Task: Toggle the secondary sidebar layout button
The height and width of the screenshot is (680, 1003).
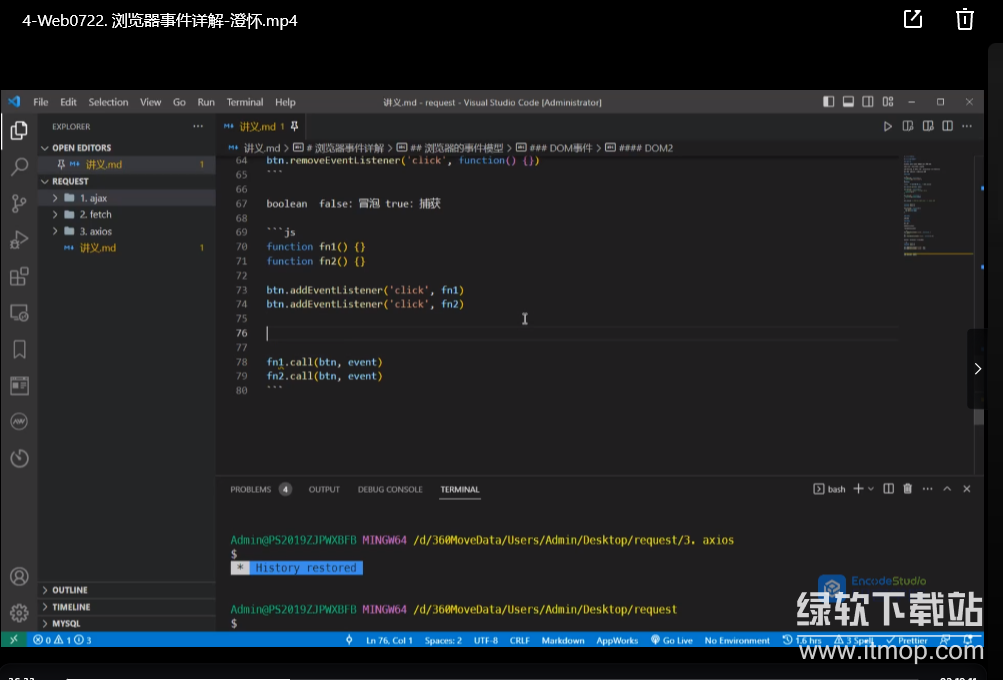Action: click(868, 102)
